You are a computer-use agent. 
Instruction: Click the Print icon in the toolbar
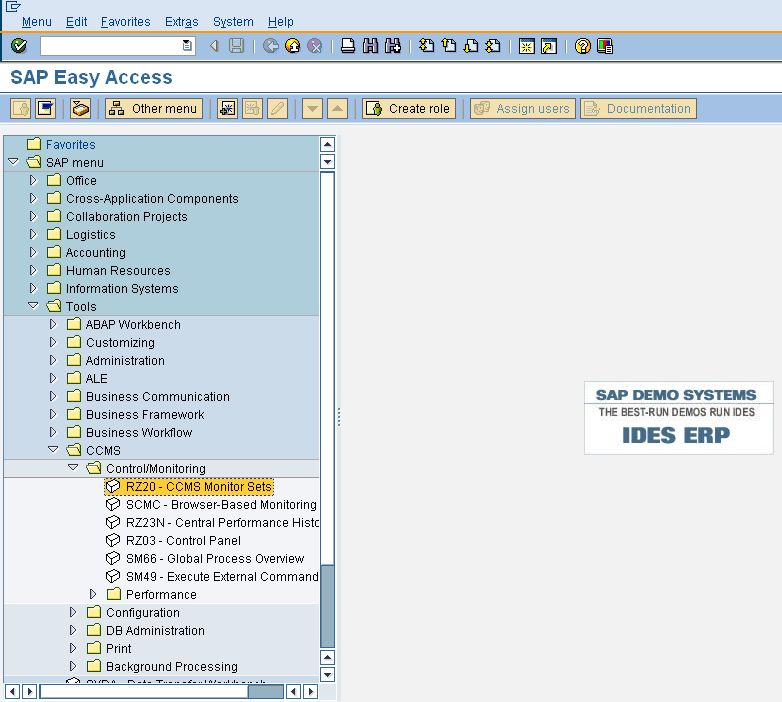(x=348, y=46)
